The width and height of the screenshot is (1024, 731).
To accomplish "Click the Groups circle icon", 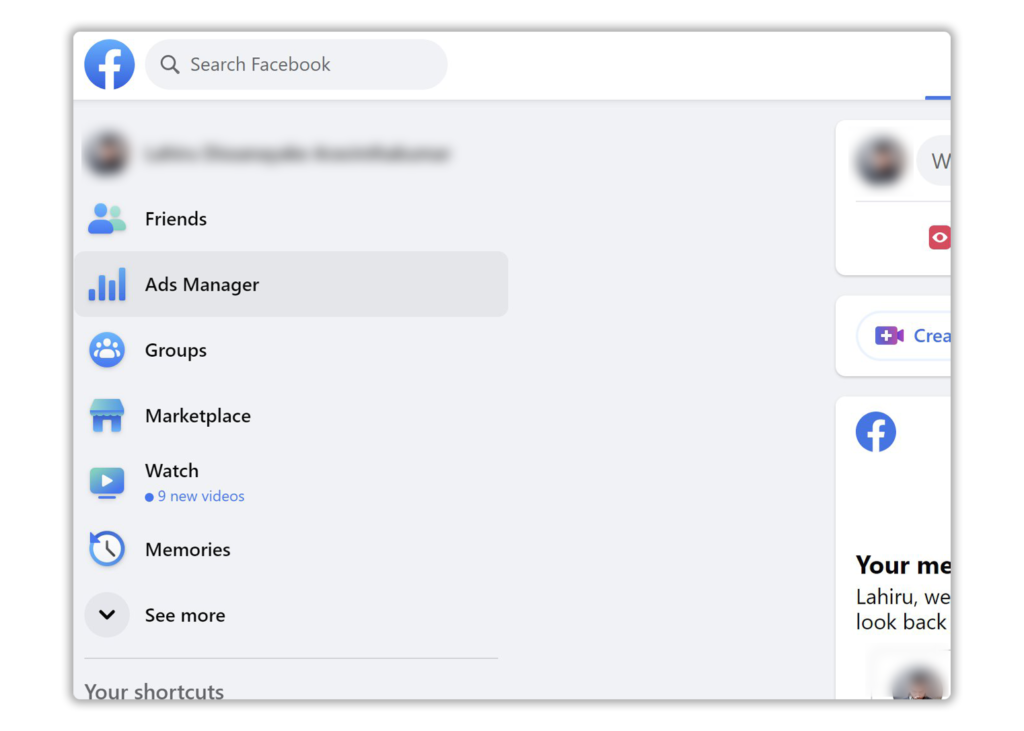I will (106, 350).
